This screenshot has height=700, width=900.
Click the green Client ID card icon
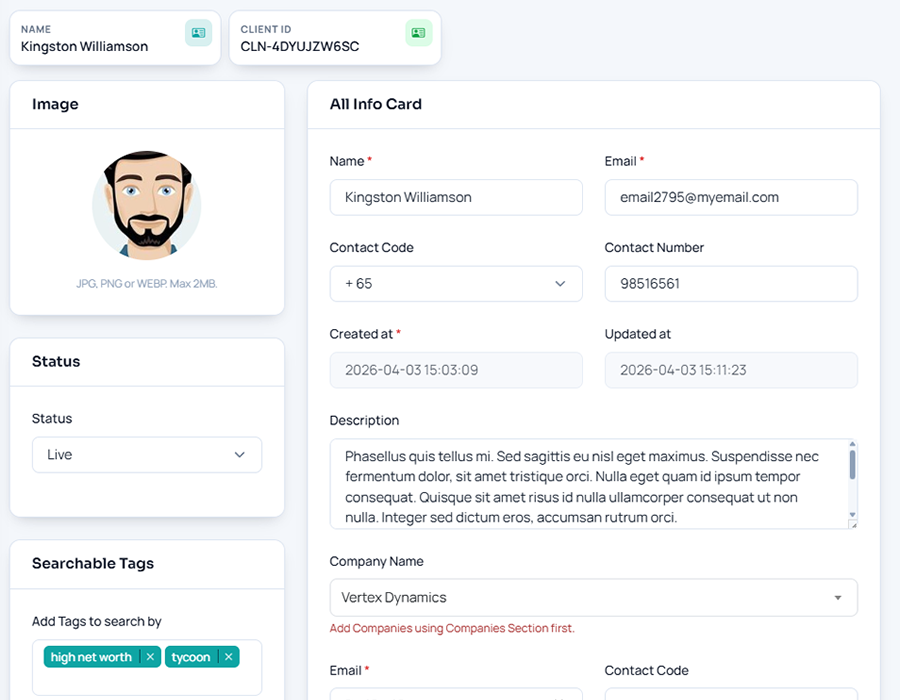coord(418,33)
